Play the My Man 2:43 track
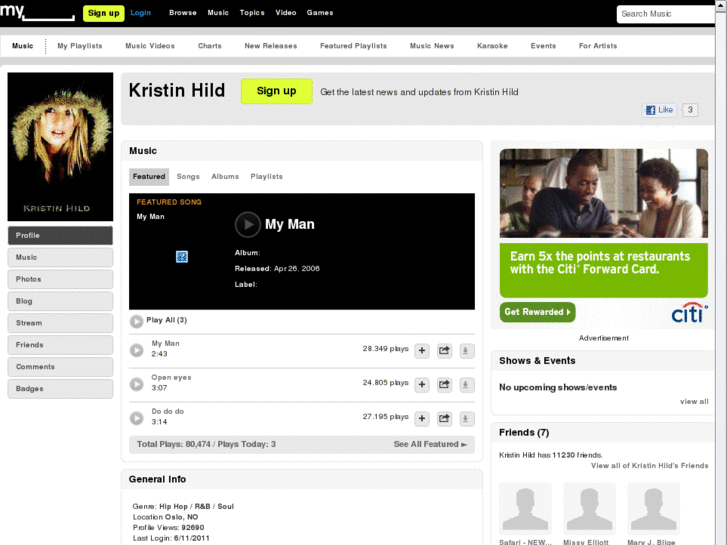Screen dimensions: 727x545 [136, 350]
